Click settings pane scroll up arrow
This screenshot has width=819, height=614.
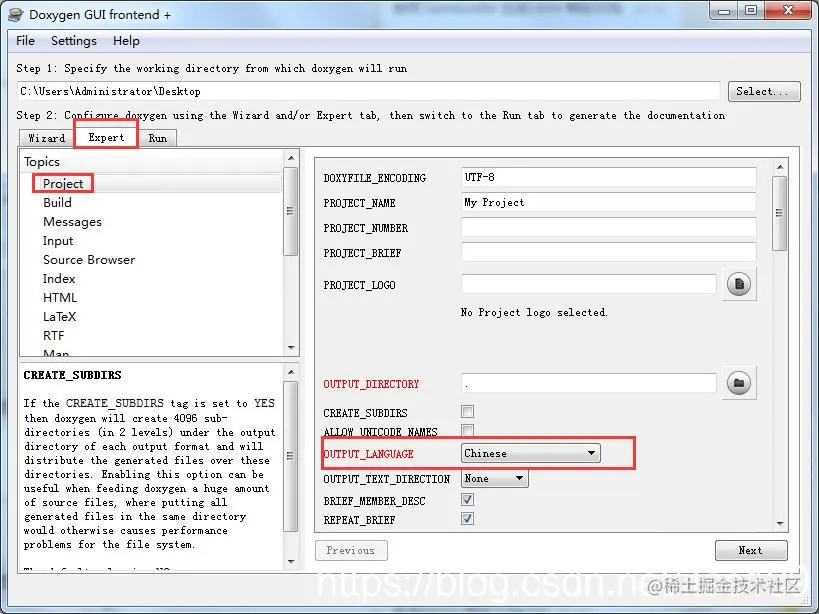pyautogui.click(x=780, y=167)
